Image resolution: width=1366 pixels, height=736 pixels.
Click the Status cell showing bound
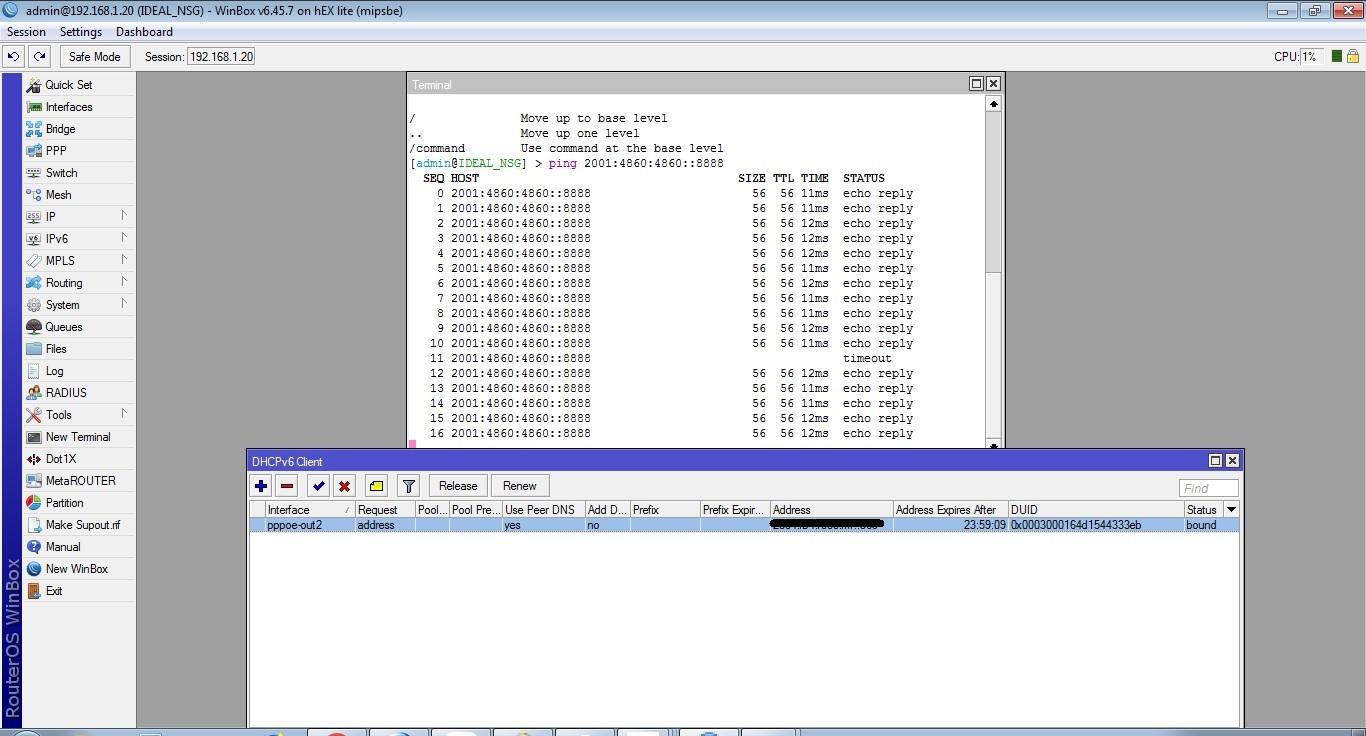click(1201, 525)
